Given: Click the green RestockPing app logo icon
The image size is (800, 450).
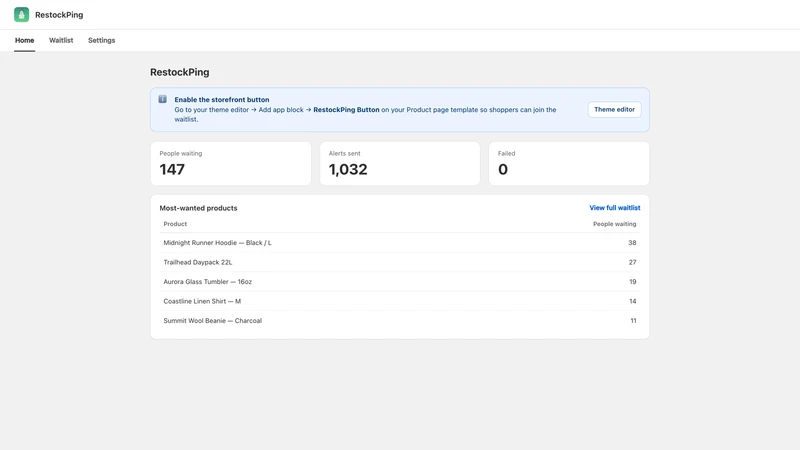Looking at the screenshot, I should (x=21, y=15).
